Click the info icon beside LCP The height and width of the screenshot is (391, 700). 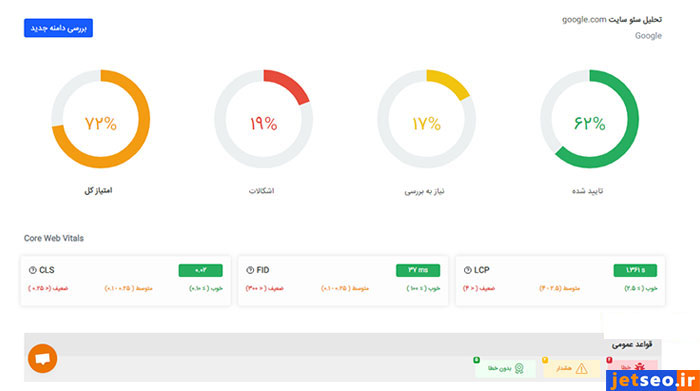467,270
